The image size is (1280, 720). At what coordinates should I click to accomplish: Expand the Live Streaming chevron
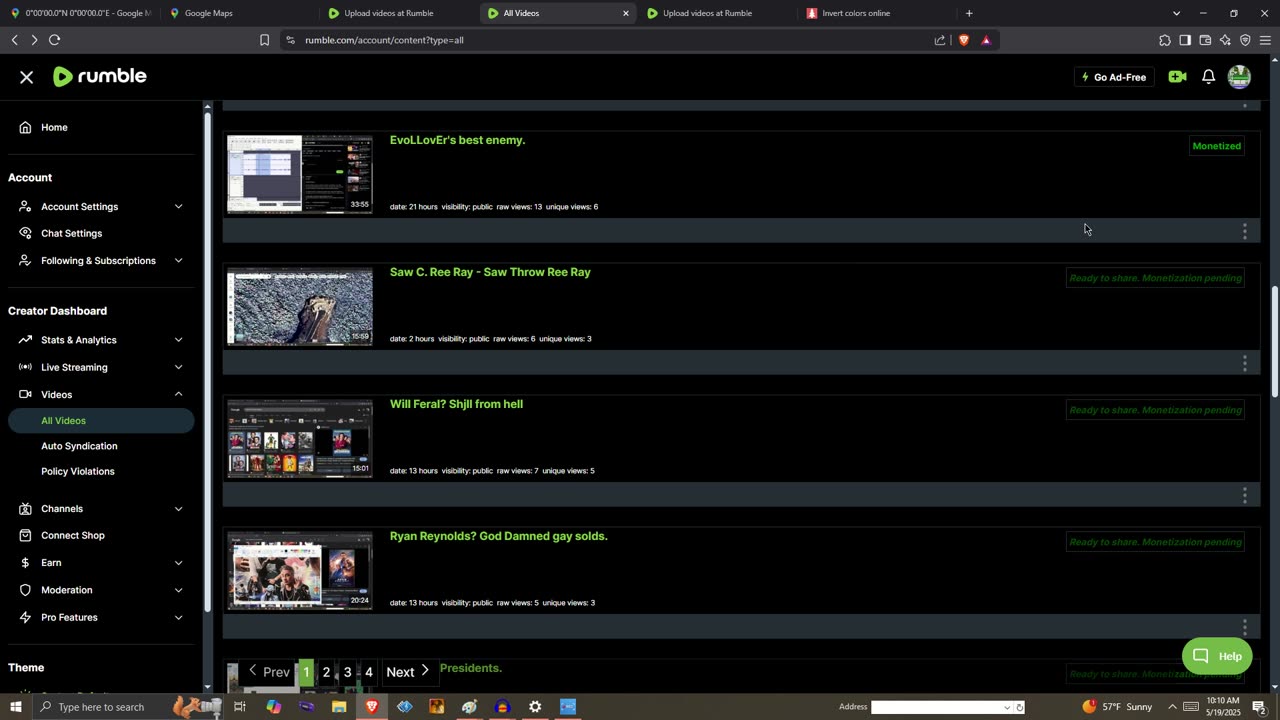coord(178,367)
